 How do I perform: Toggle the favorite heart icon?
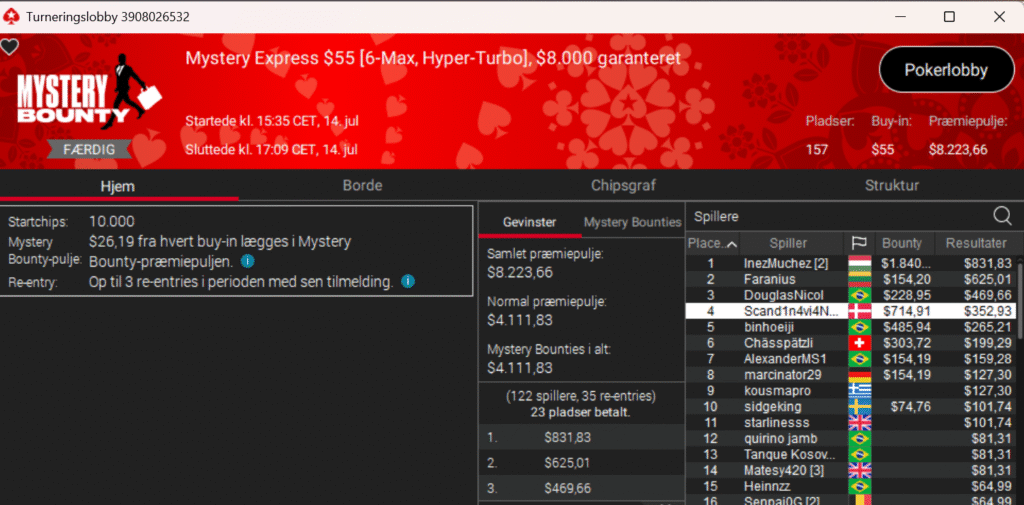(9, 46)
